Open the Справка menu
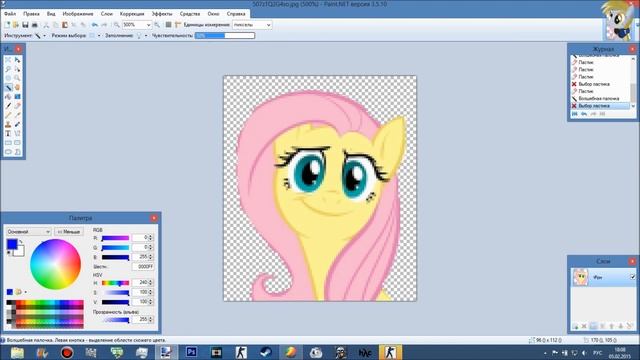The width and height of the screenshot is (640, 360). coord(236,14)
